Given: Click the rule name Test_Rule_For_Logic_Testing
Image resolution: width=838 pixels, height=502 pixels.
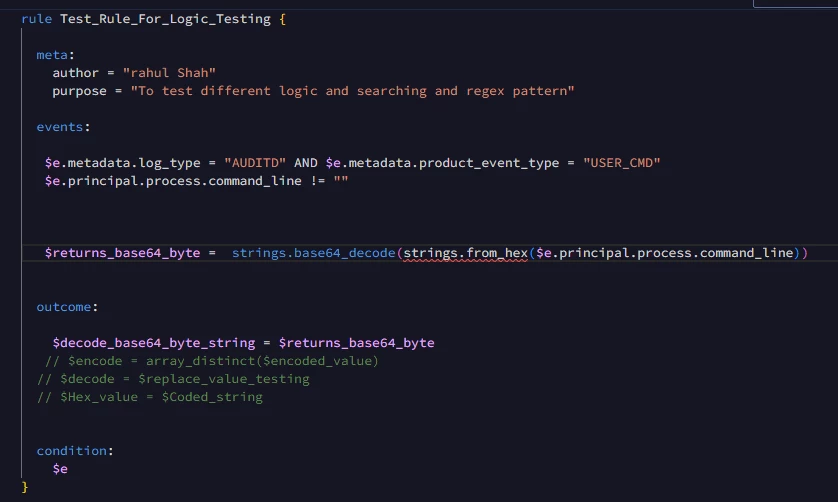Looking at the screenshot, I should [165, 19].
